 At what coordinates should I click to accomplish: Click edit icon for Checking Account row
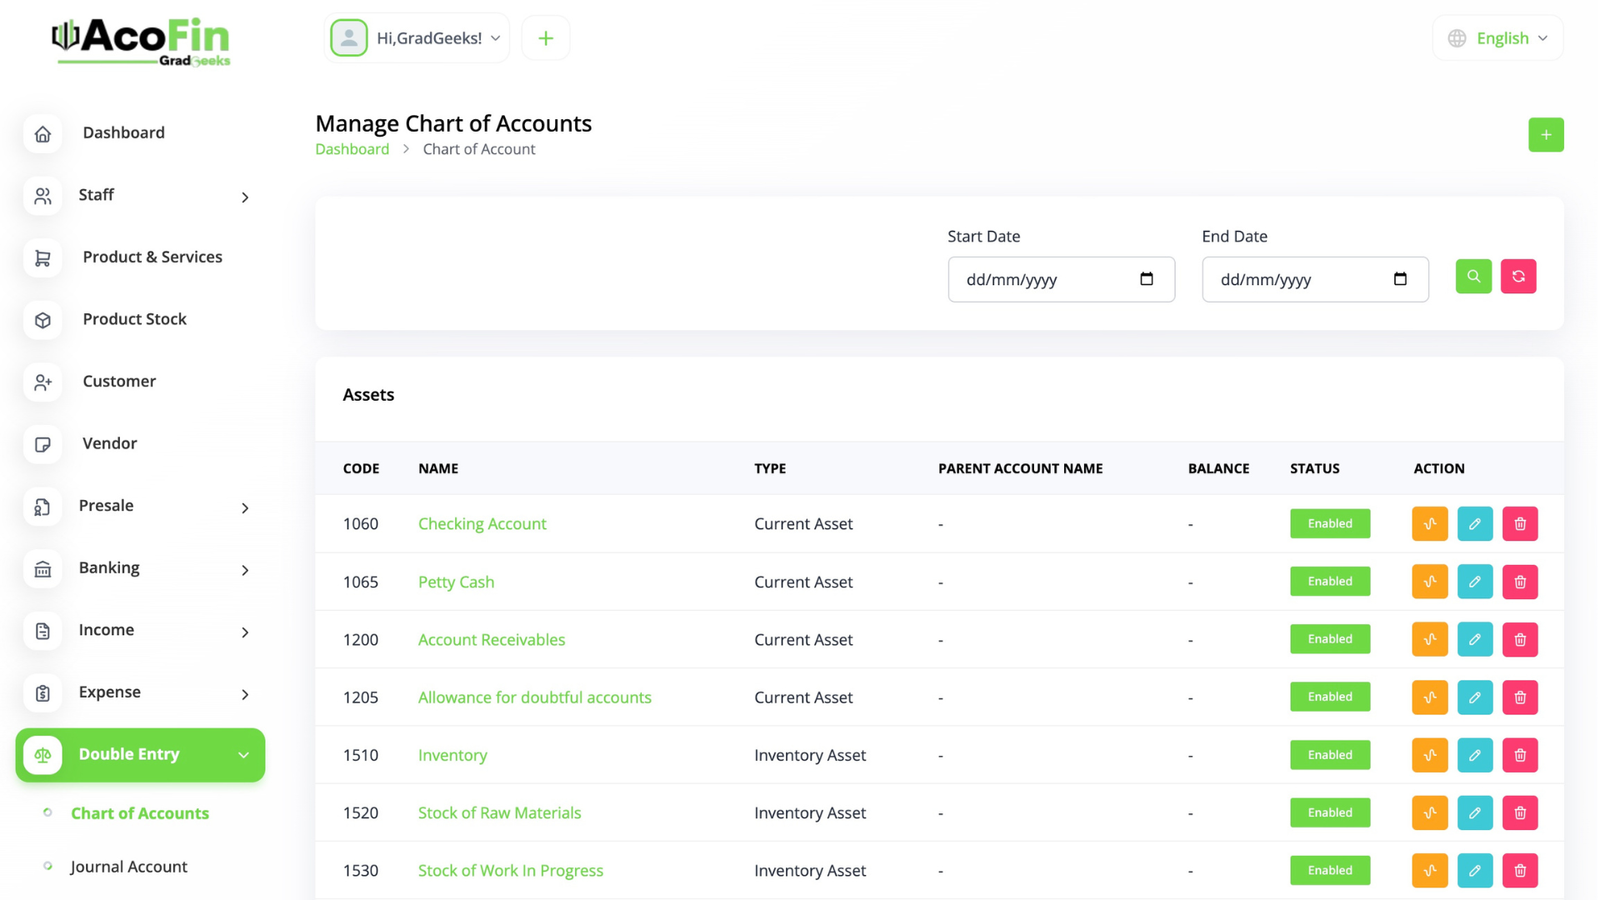click(1474, 524)
